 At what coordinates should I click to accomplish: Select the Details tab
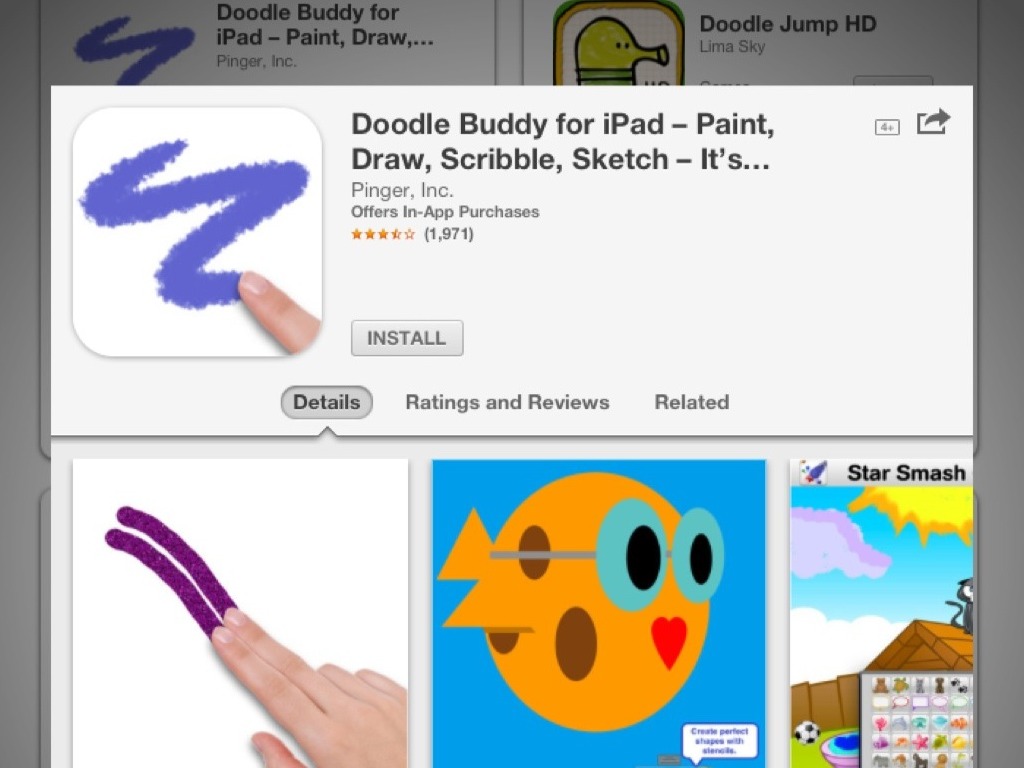[327, 402]
